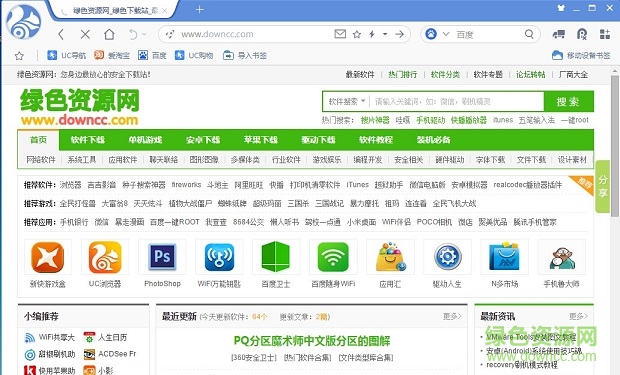Stop page loading with the X button
The image size is (620, 375).
[x=85, y=34]
